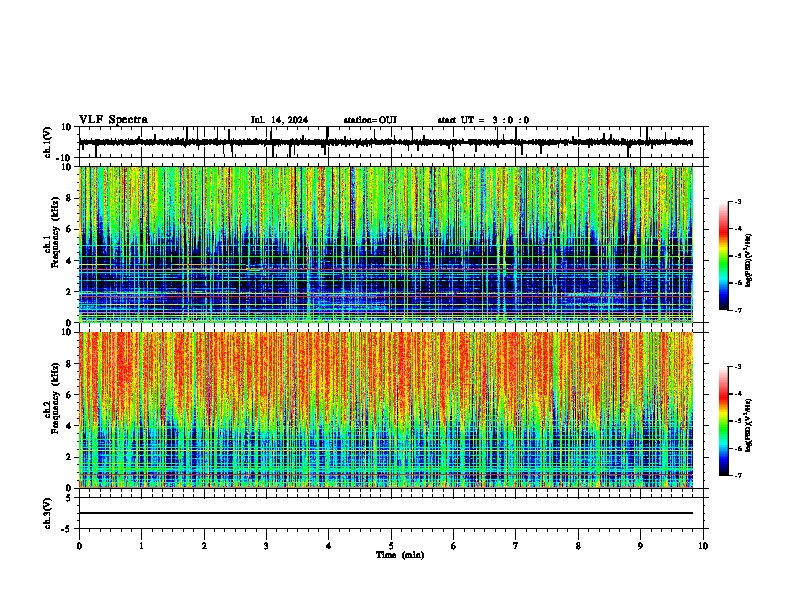Click time axis tick label "3"
792x612 pixels.
click(266, 546)
